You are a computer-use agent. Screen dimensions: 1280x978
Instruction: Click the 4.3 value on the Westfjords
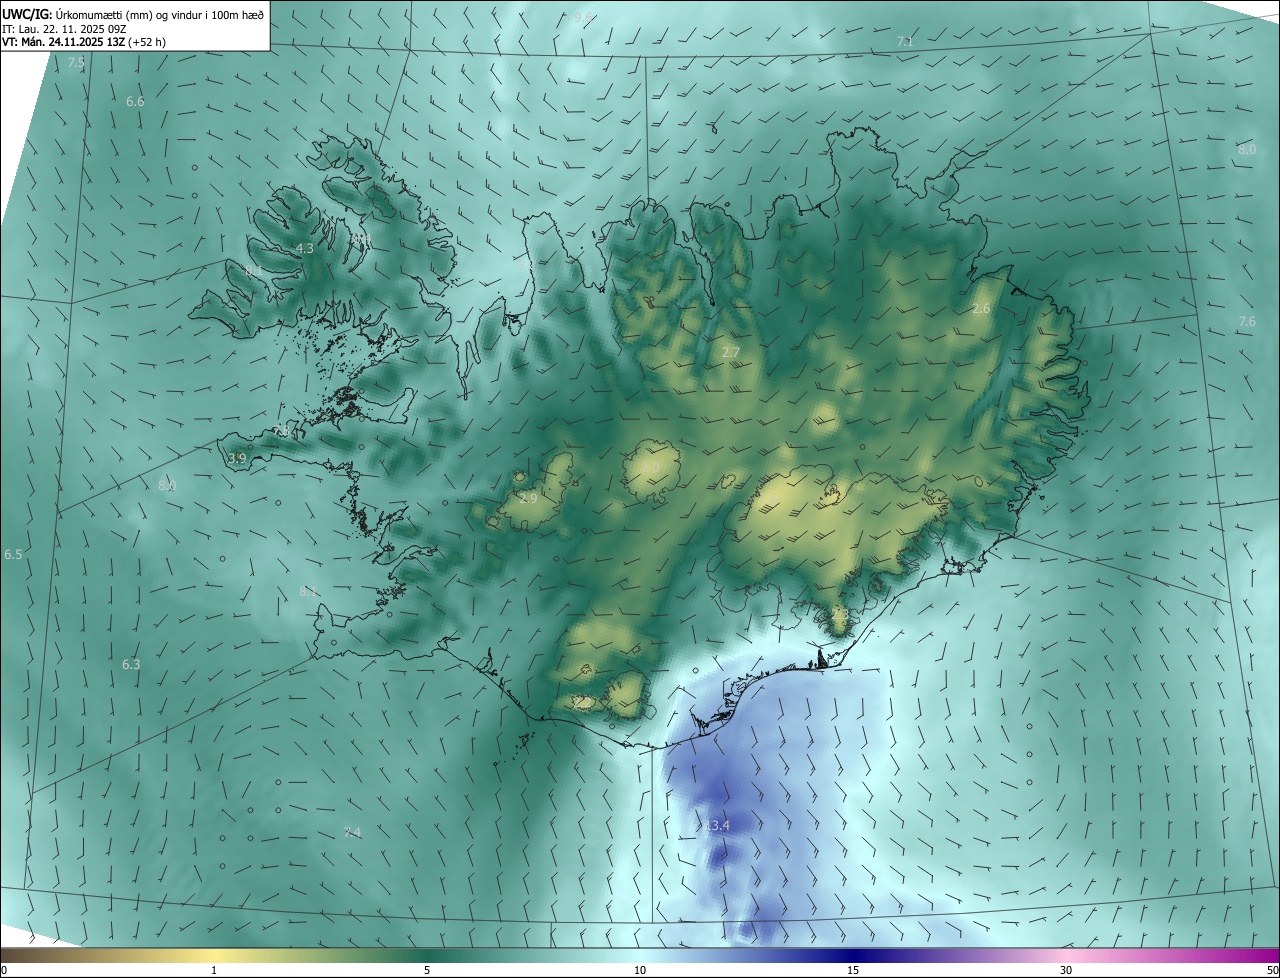click(x=305, y=248)
